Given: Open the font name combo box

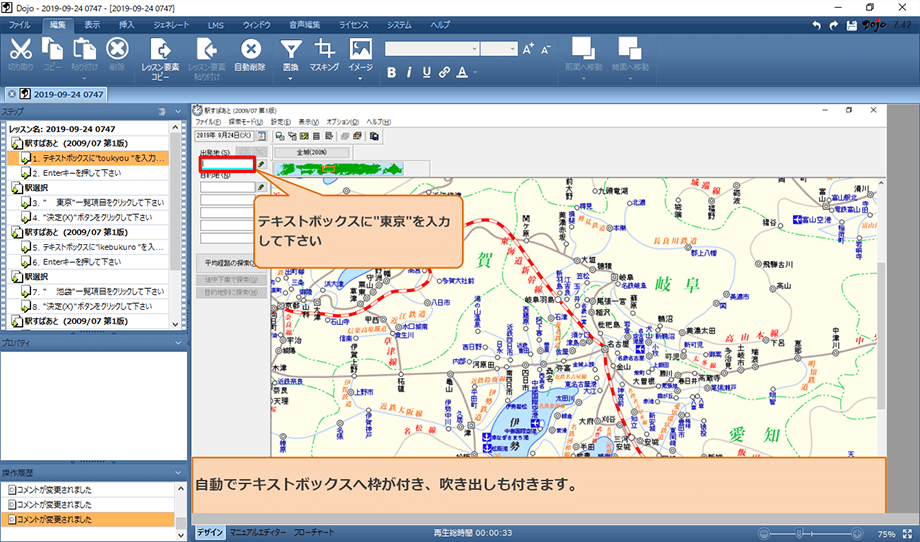Looking at the screenshot, I should pyautogui.click(x=432, y=48).
